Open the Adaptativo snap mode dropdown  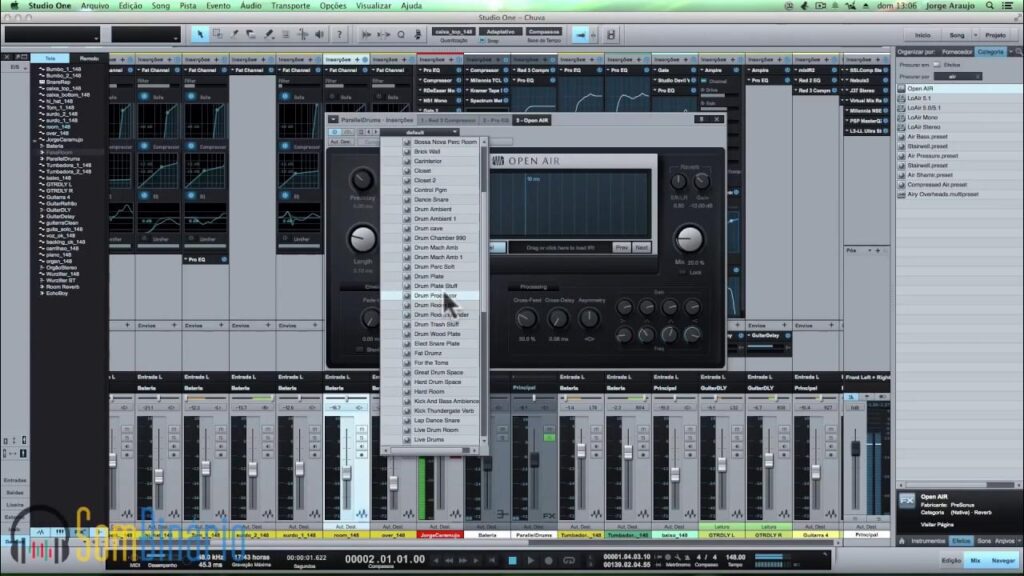[x=501, y=31]
